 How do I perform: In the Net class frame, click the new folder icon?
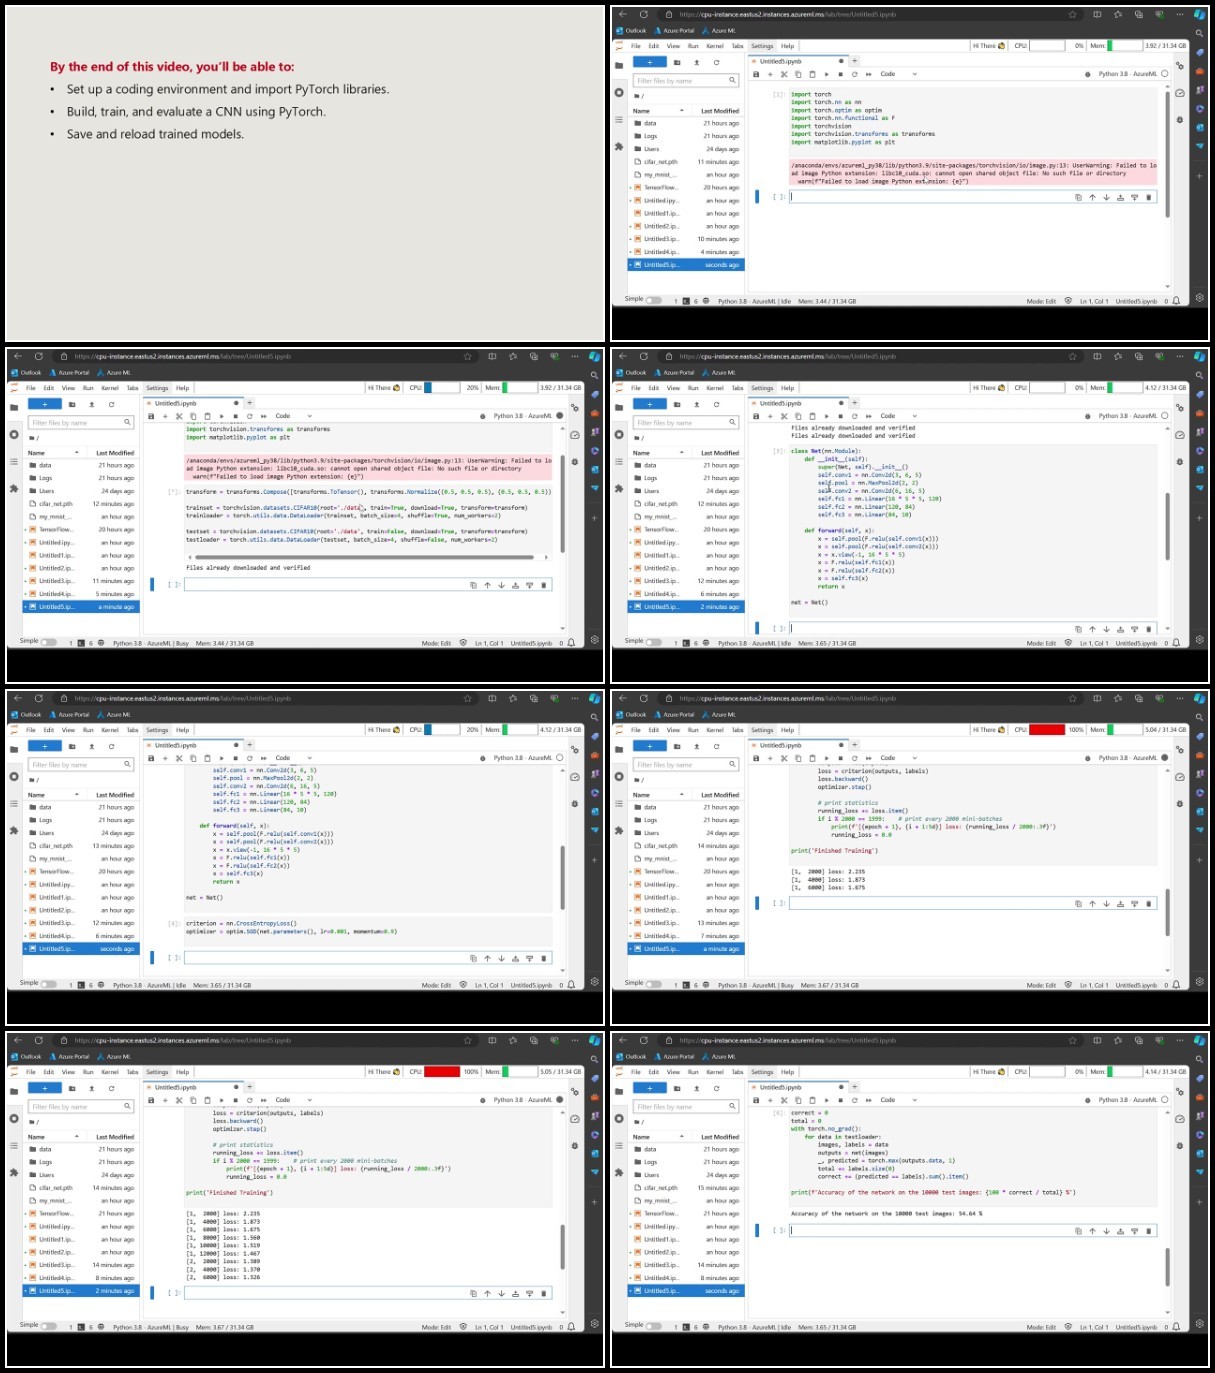point(677,404)
